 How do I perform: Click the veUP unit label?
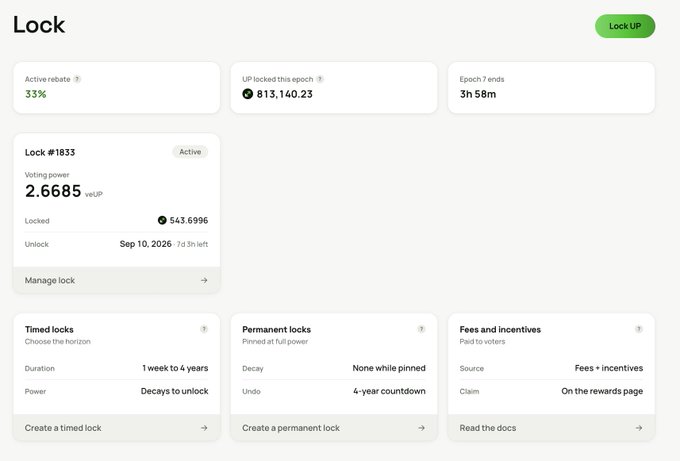(x=94, y=194)
